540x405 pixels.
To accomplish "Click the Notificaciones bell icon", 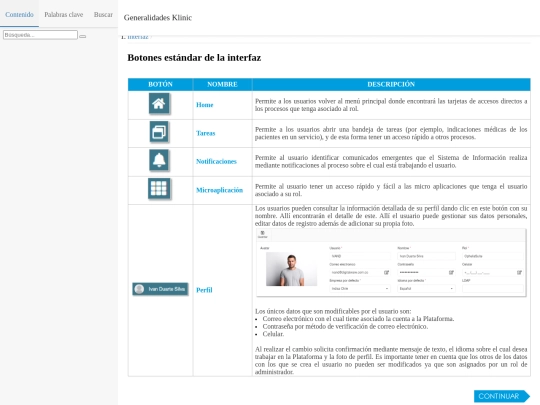I will [159, 160].
